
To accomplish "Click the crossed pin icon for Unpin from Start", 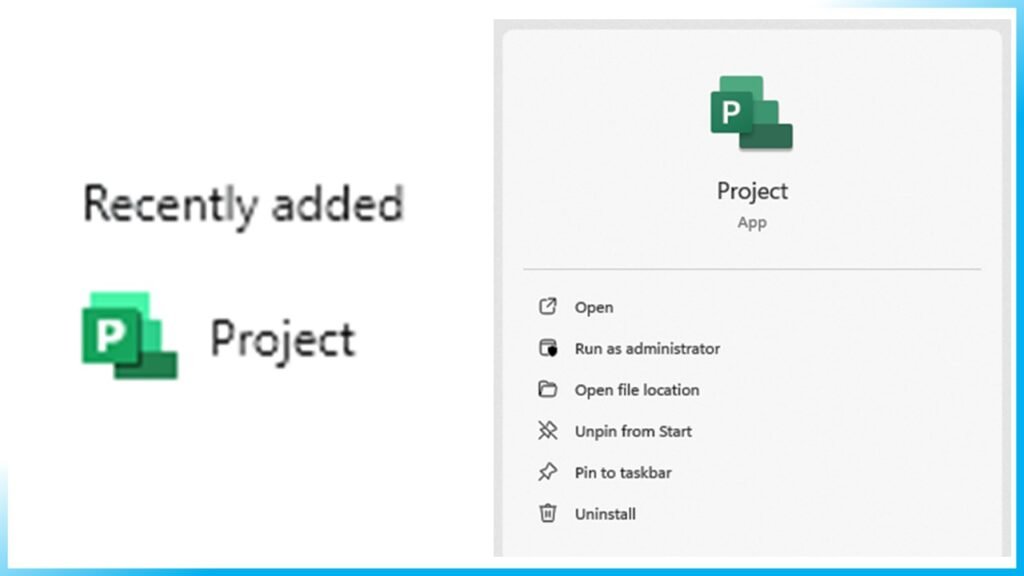I will [547, 431].
